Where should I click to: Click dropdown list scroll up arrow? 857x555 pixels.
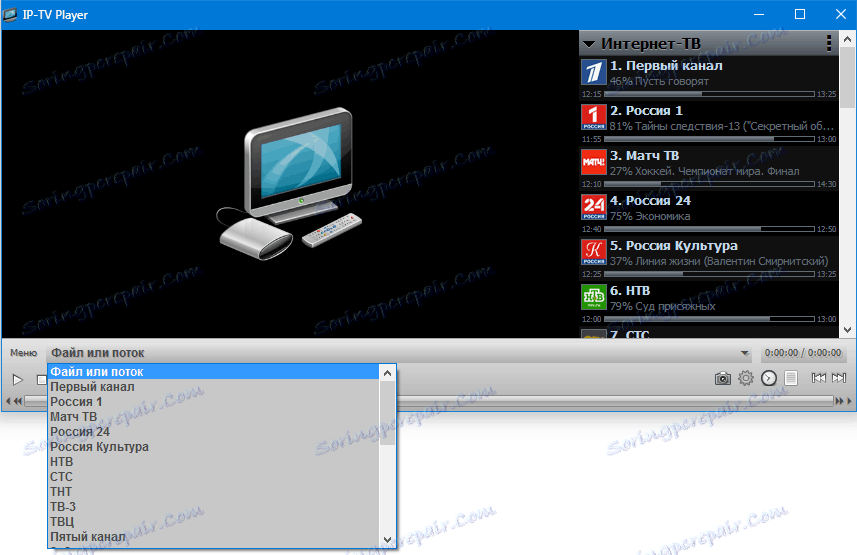click(x=388, y=373)
